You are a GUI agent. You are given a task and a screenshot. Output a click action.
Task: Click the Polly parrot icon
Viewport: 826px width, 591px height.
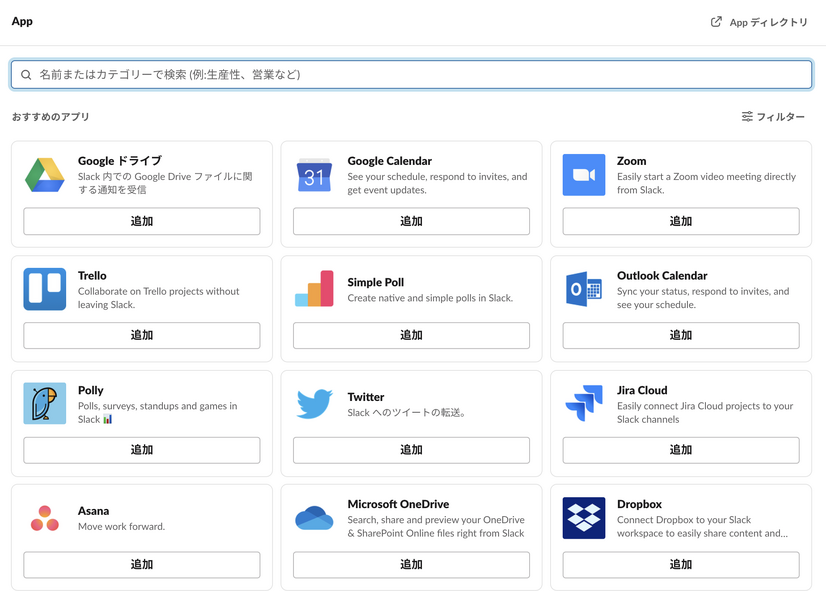pos(45,404)
